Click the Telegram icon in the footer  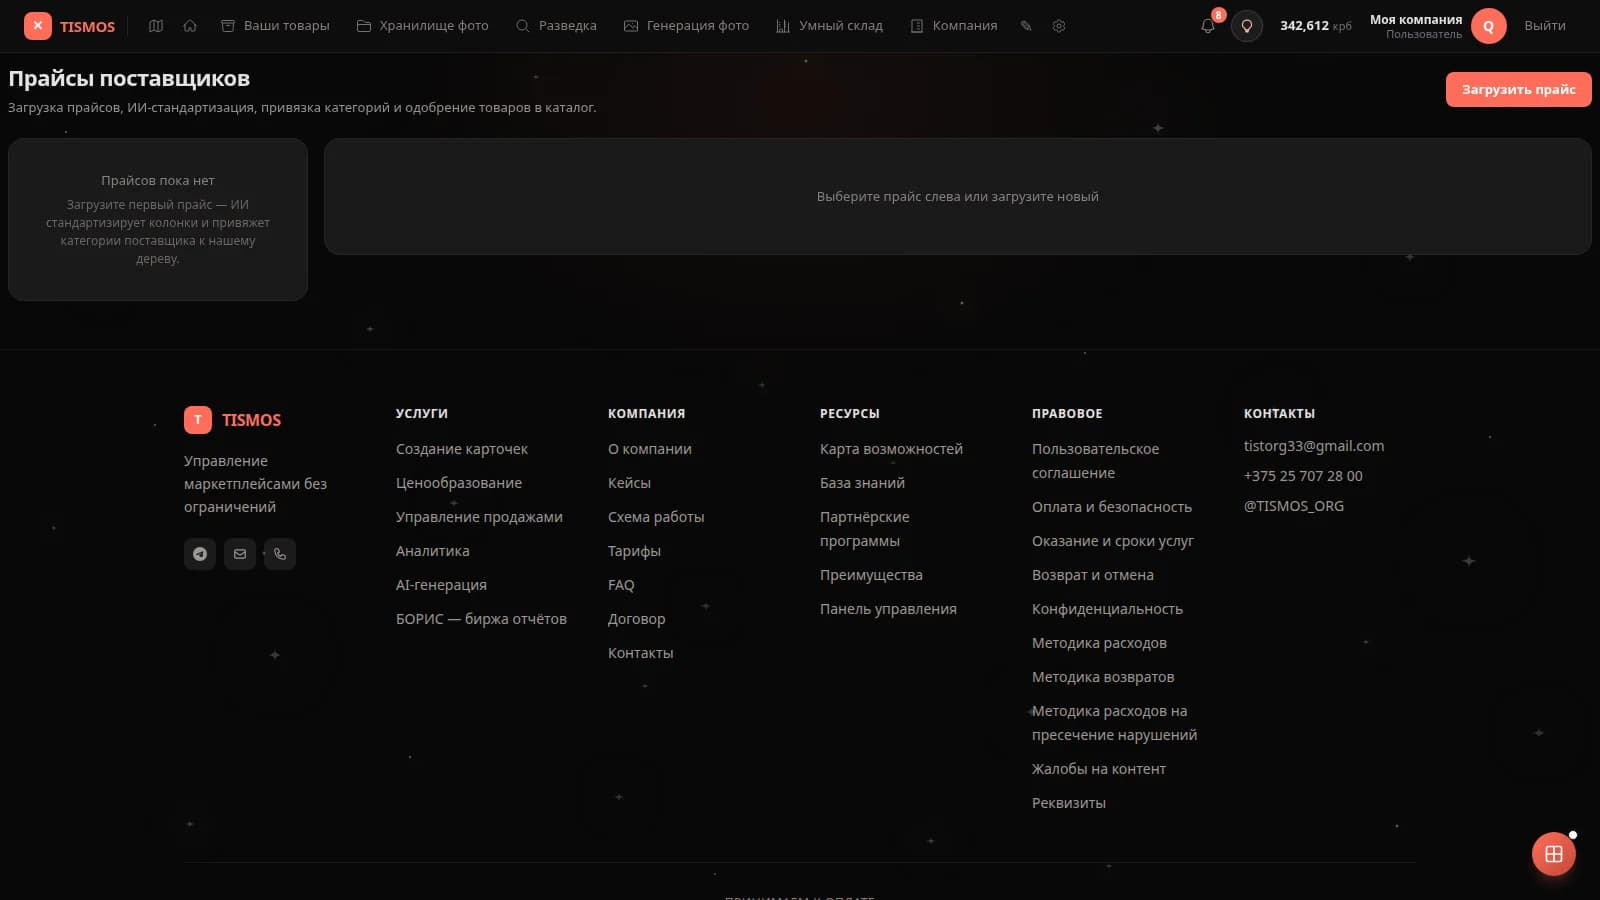click(x=200, y=554)
